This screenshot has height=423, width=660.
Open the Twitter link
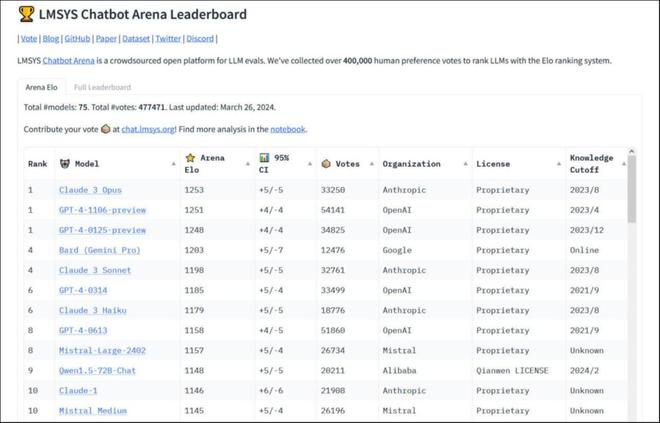168,38
